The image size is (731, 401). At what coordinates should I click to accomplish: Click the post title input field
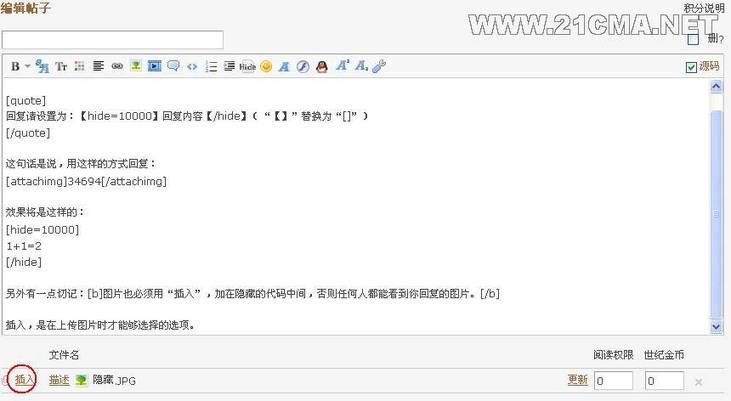[x=113, y=40]
